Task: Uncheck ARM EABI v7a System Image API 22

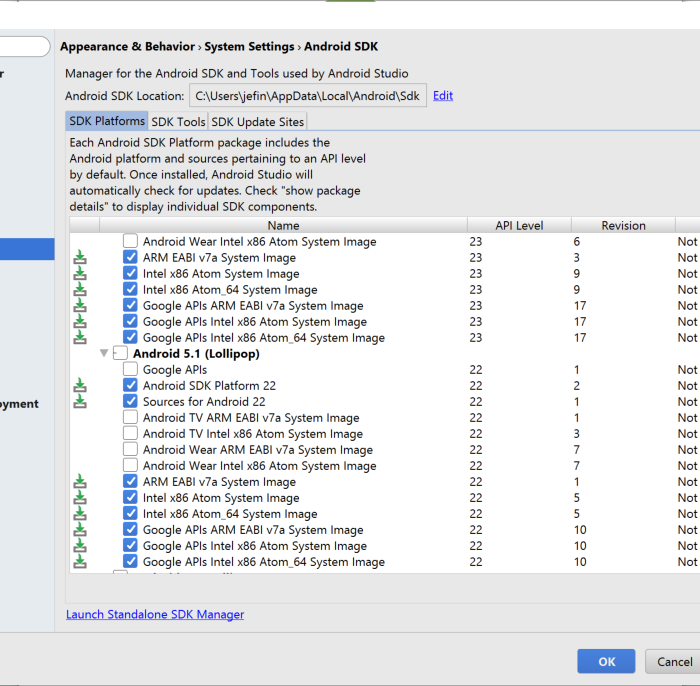Action: click(x=130, y=481)
